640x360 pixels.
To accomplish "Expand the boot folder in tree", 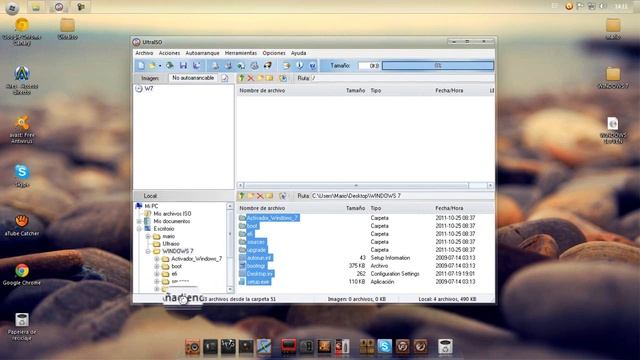I will [x=157, y=266].
